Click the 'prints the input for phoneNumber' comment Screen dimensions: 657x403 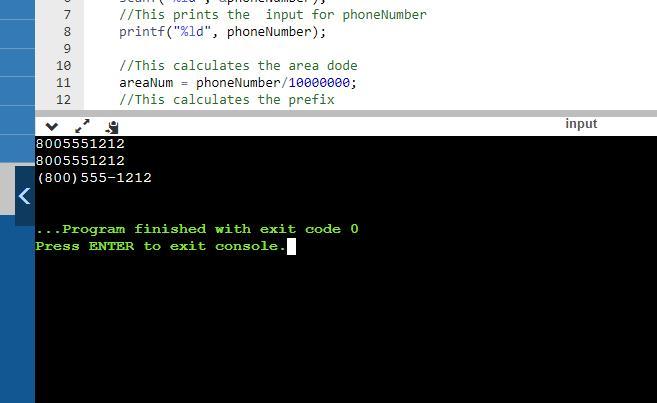point(273,15)
